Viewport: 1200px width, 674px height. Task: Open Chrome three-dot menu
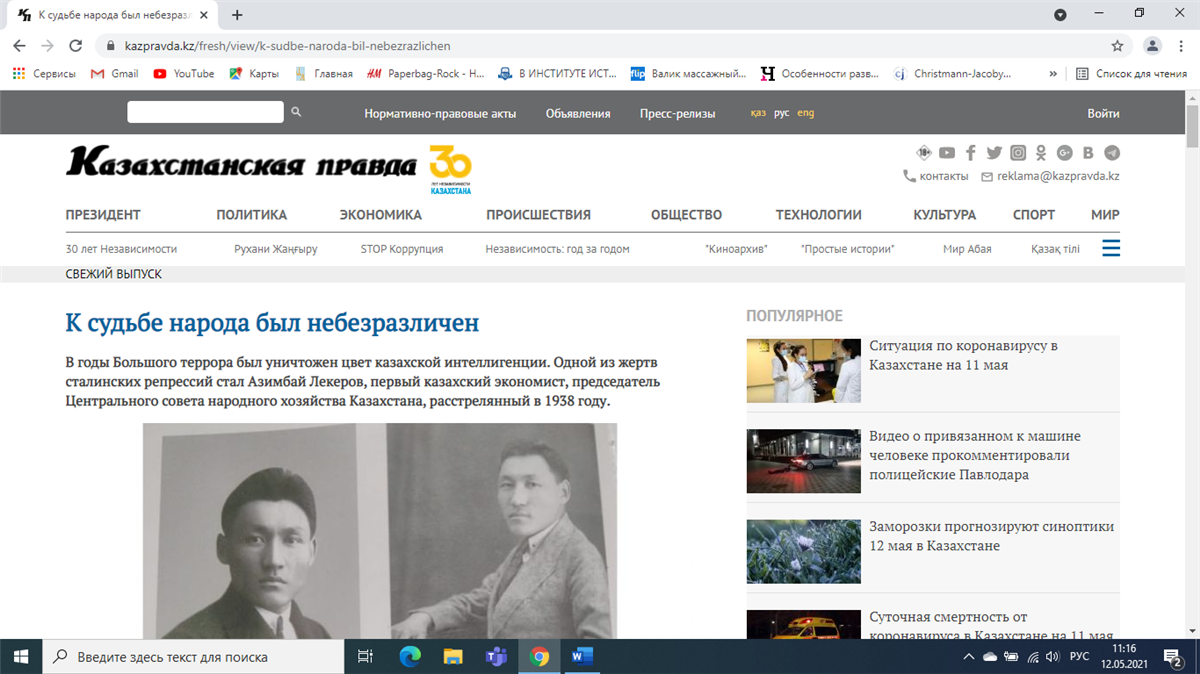click(x=1181, y=46)
